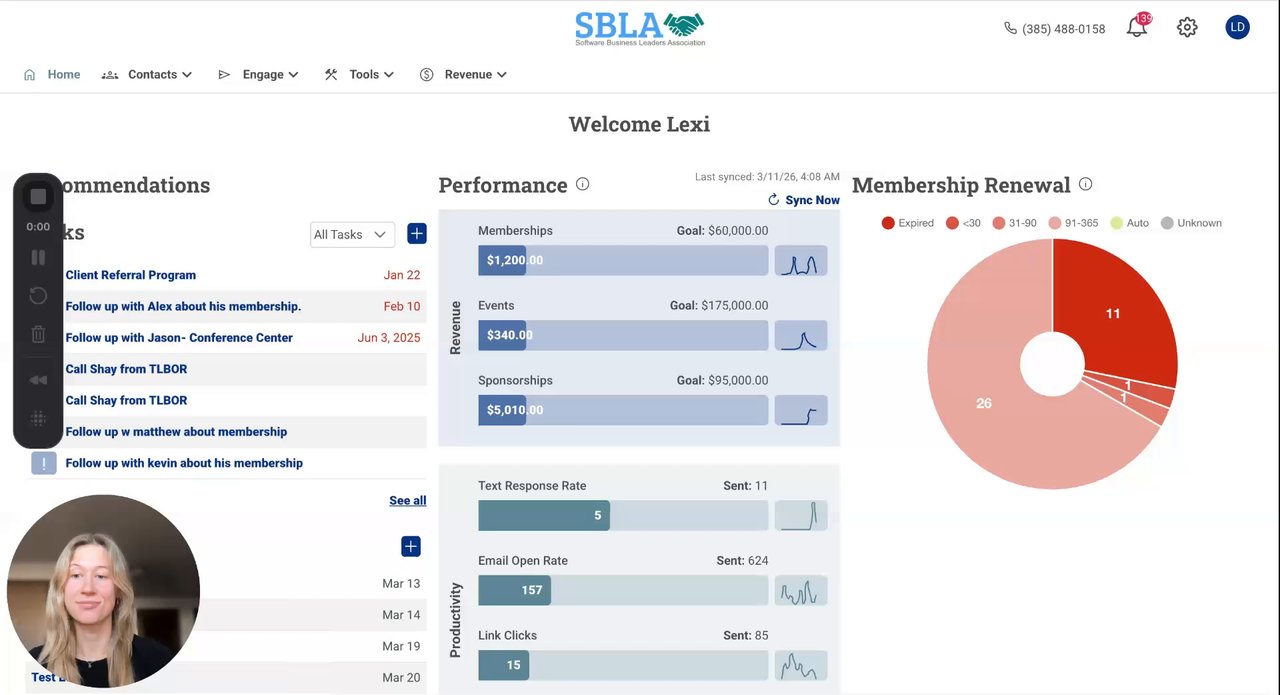The height and width of the screenshot is (695, 1280).
Task: Open the settings gear icon
Action: (x=1187, y=28)
